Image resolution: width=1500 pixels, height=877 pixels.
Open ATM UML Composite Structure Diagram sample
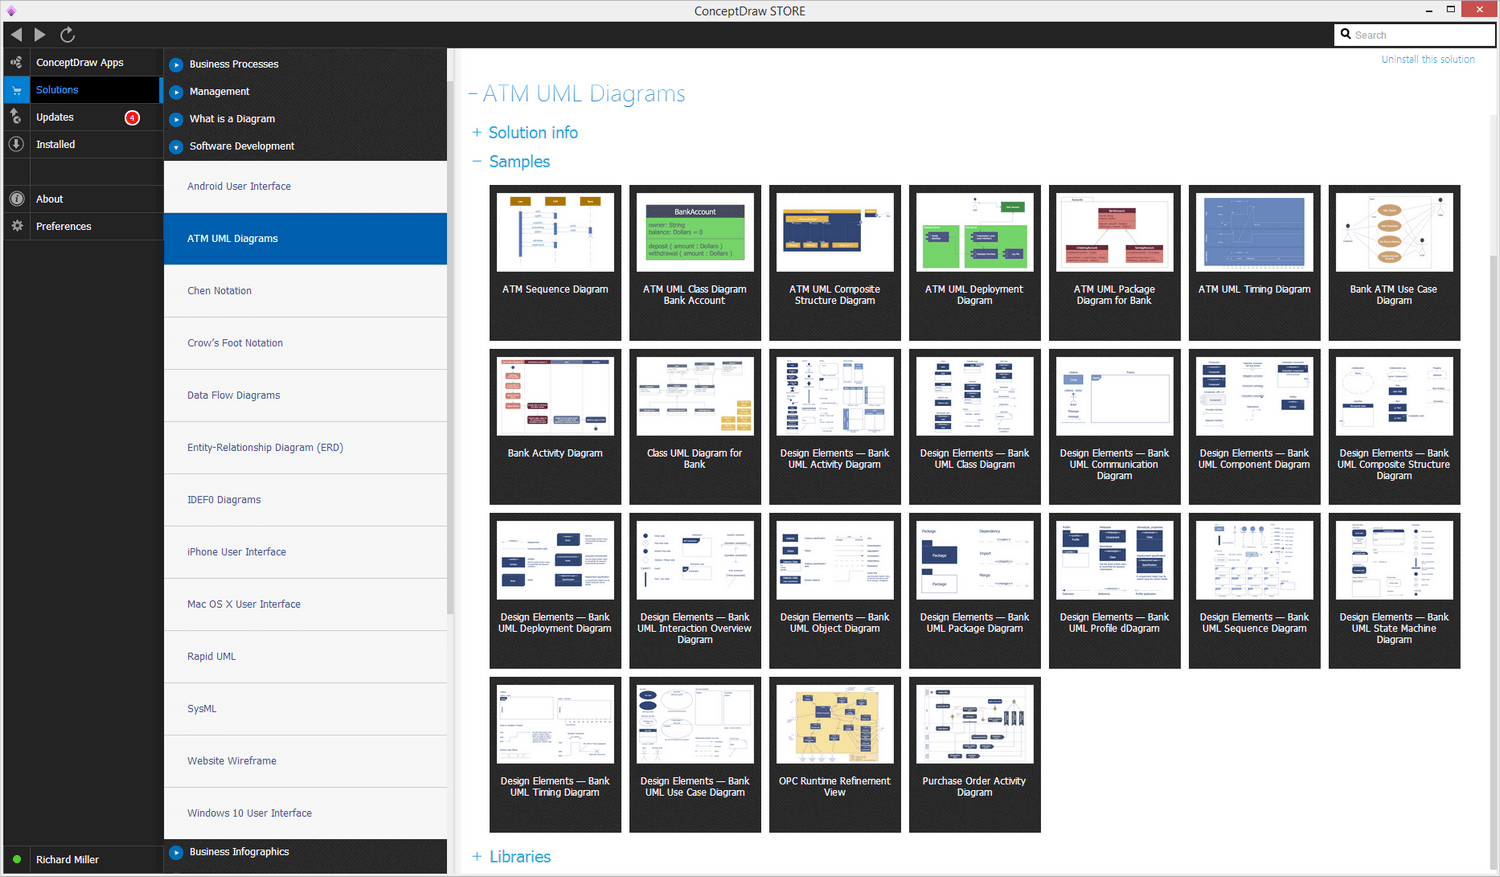click(835, 263)
